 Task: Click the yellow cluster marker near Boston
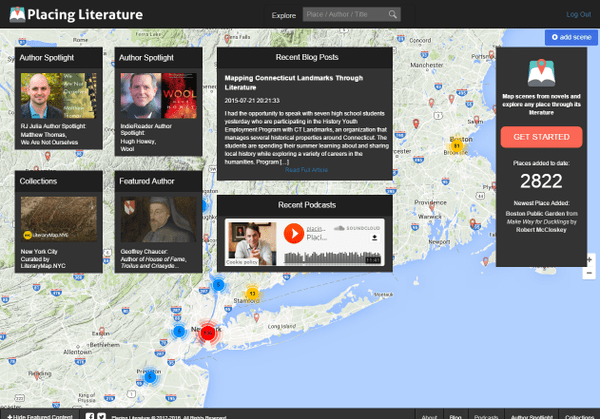tap(457, 146)
